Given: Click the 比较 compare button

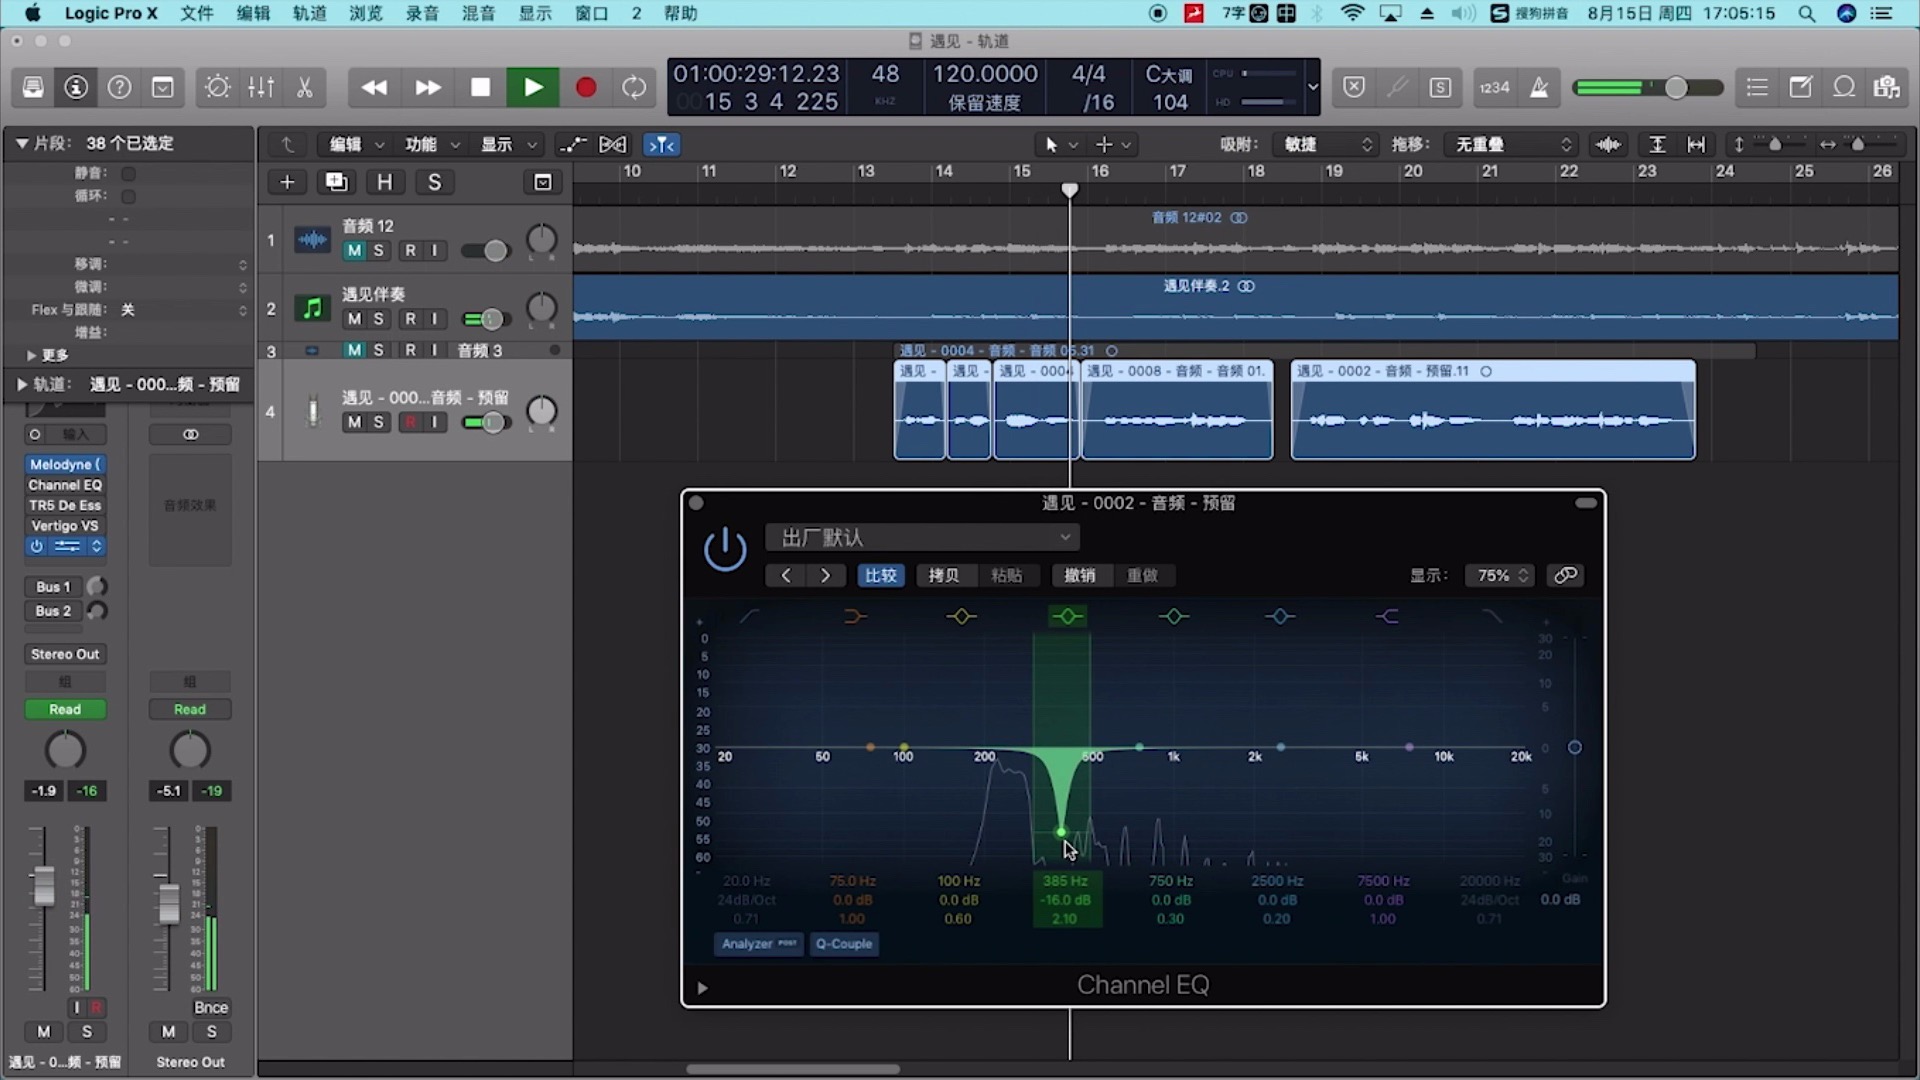Looking at the screenshot, I should pos(881,576).
